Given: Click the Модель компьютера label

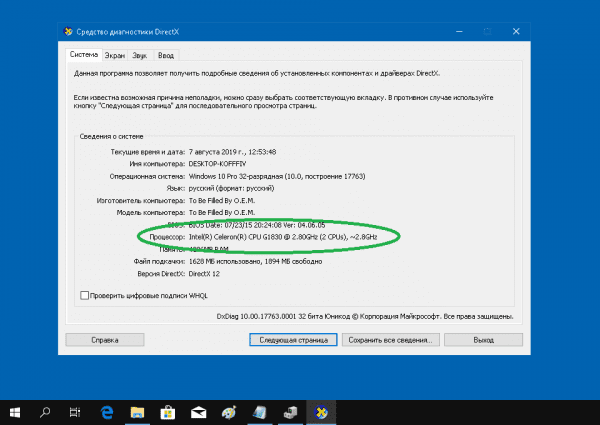Looking at the screenshot, I should (x=151, y=212).
